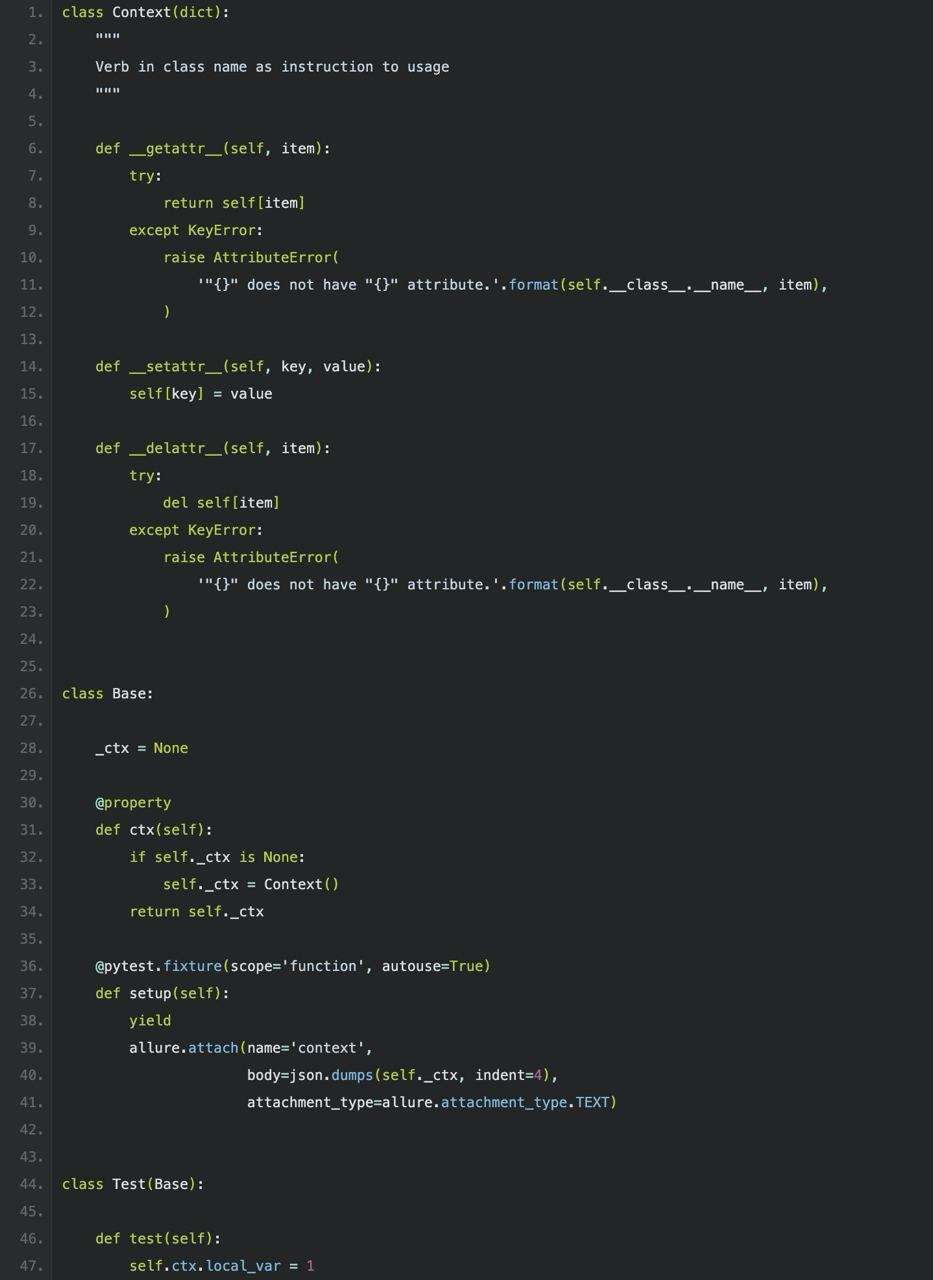Click line number 25 in the gutter
The width and height of the screenshot is (933, 1280).
31,667
